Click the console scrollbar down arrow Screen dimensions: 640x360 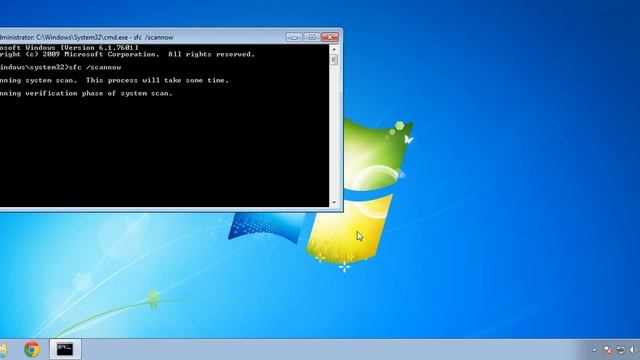click(334, 202)
